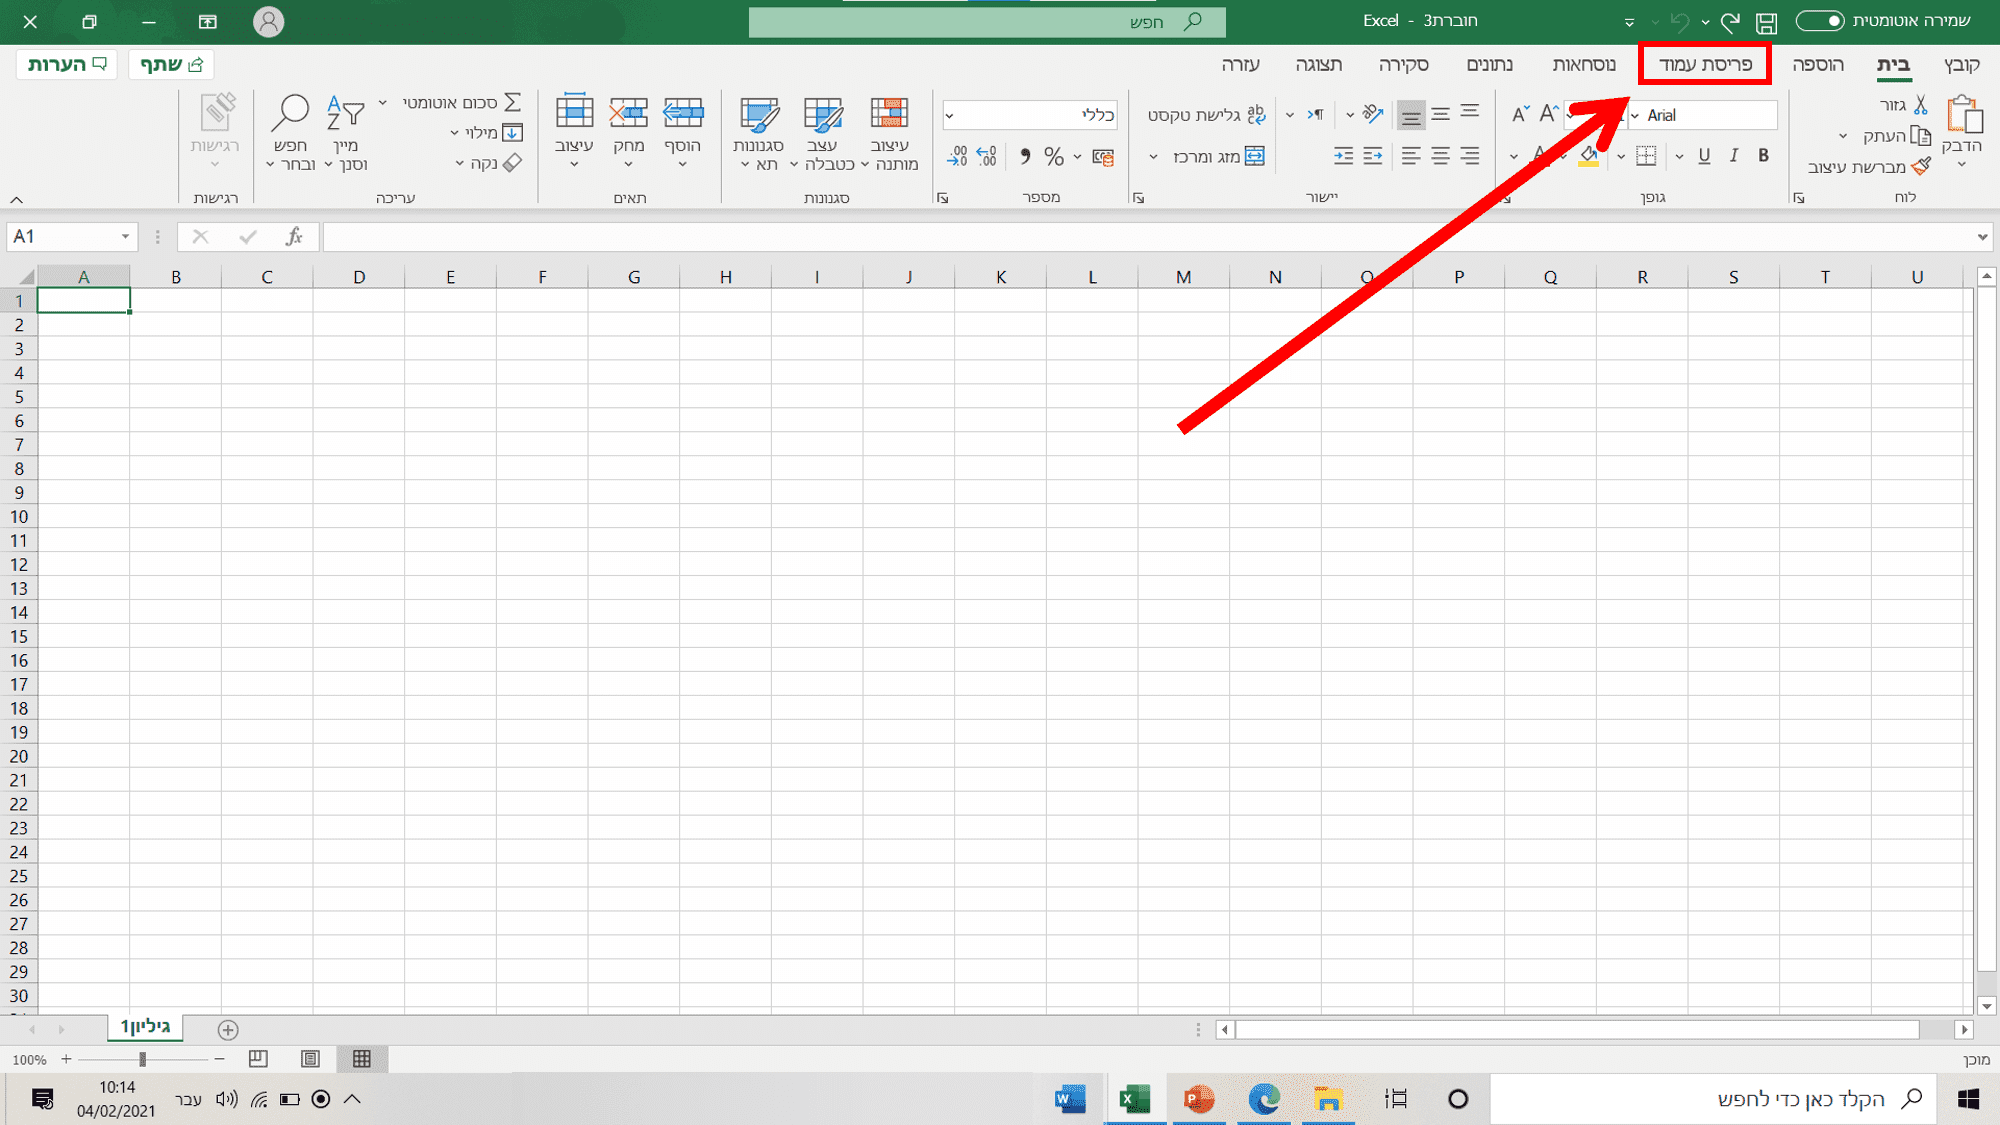Image resolution: width=2000 pixels, height=1125 pixels.
Task: Toggle Bold formatting
Action: click(1763, 155)
